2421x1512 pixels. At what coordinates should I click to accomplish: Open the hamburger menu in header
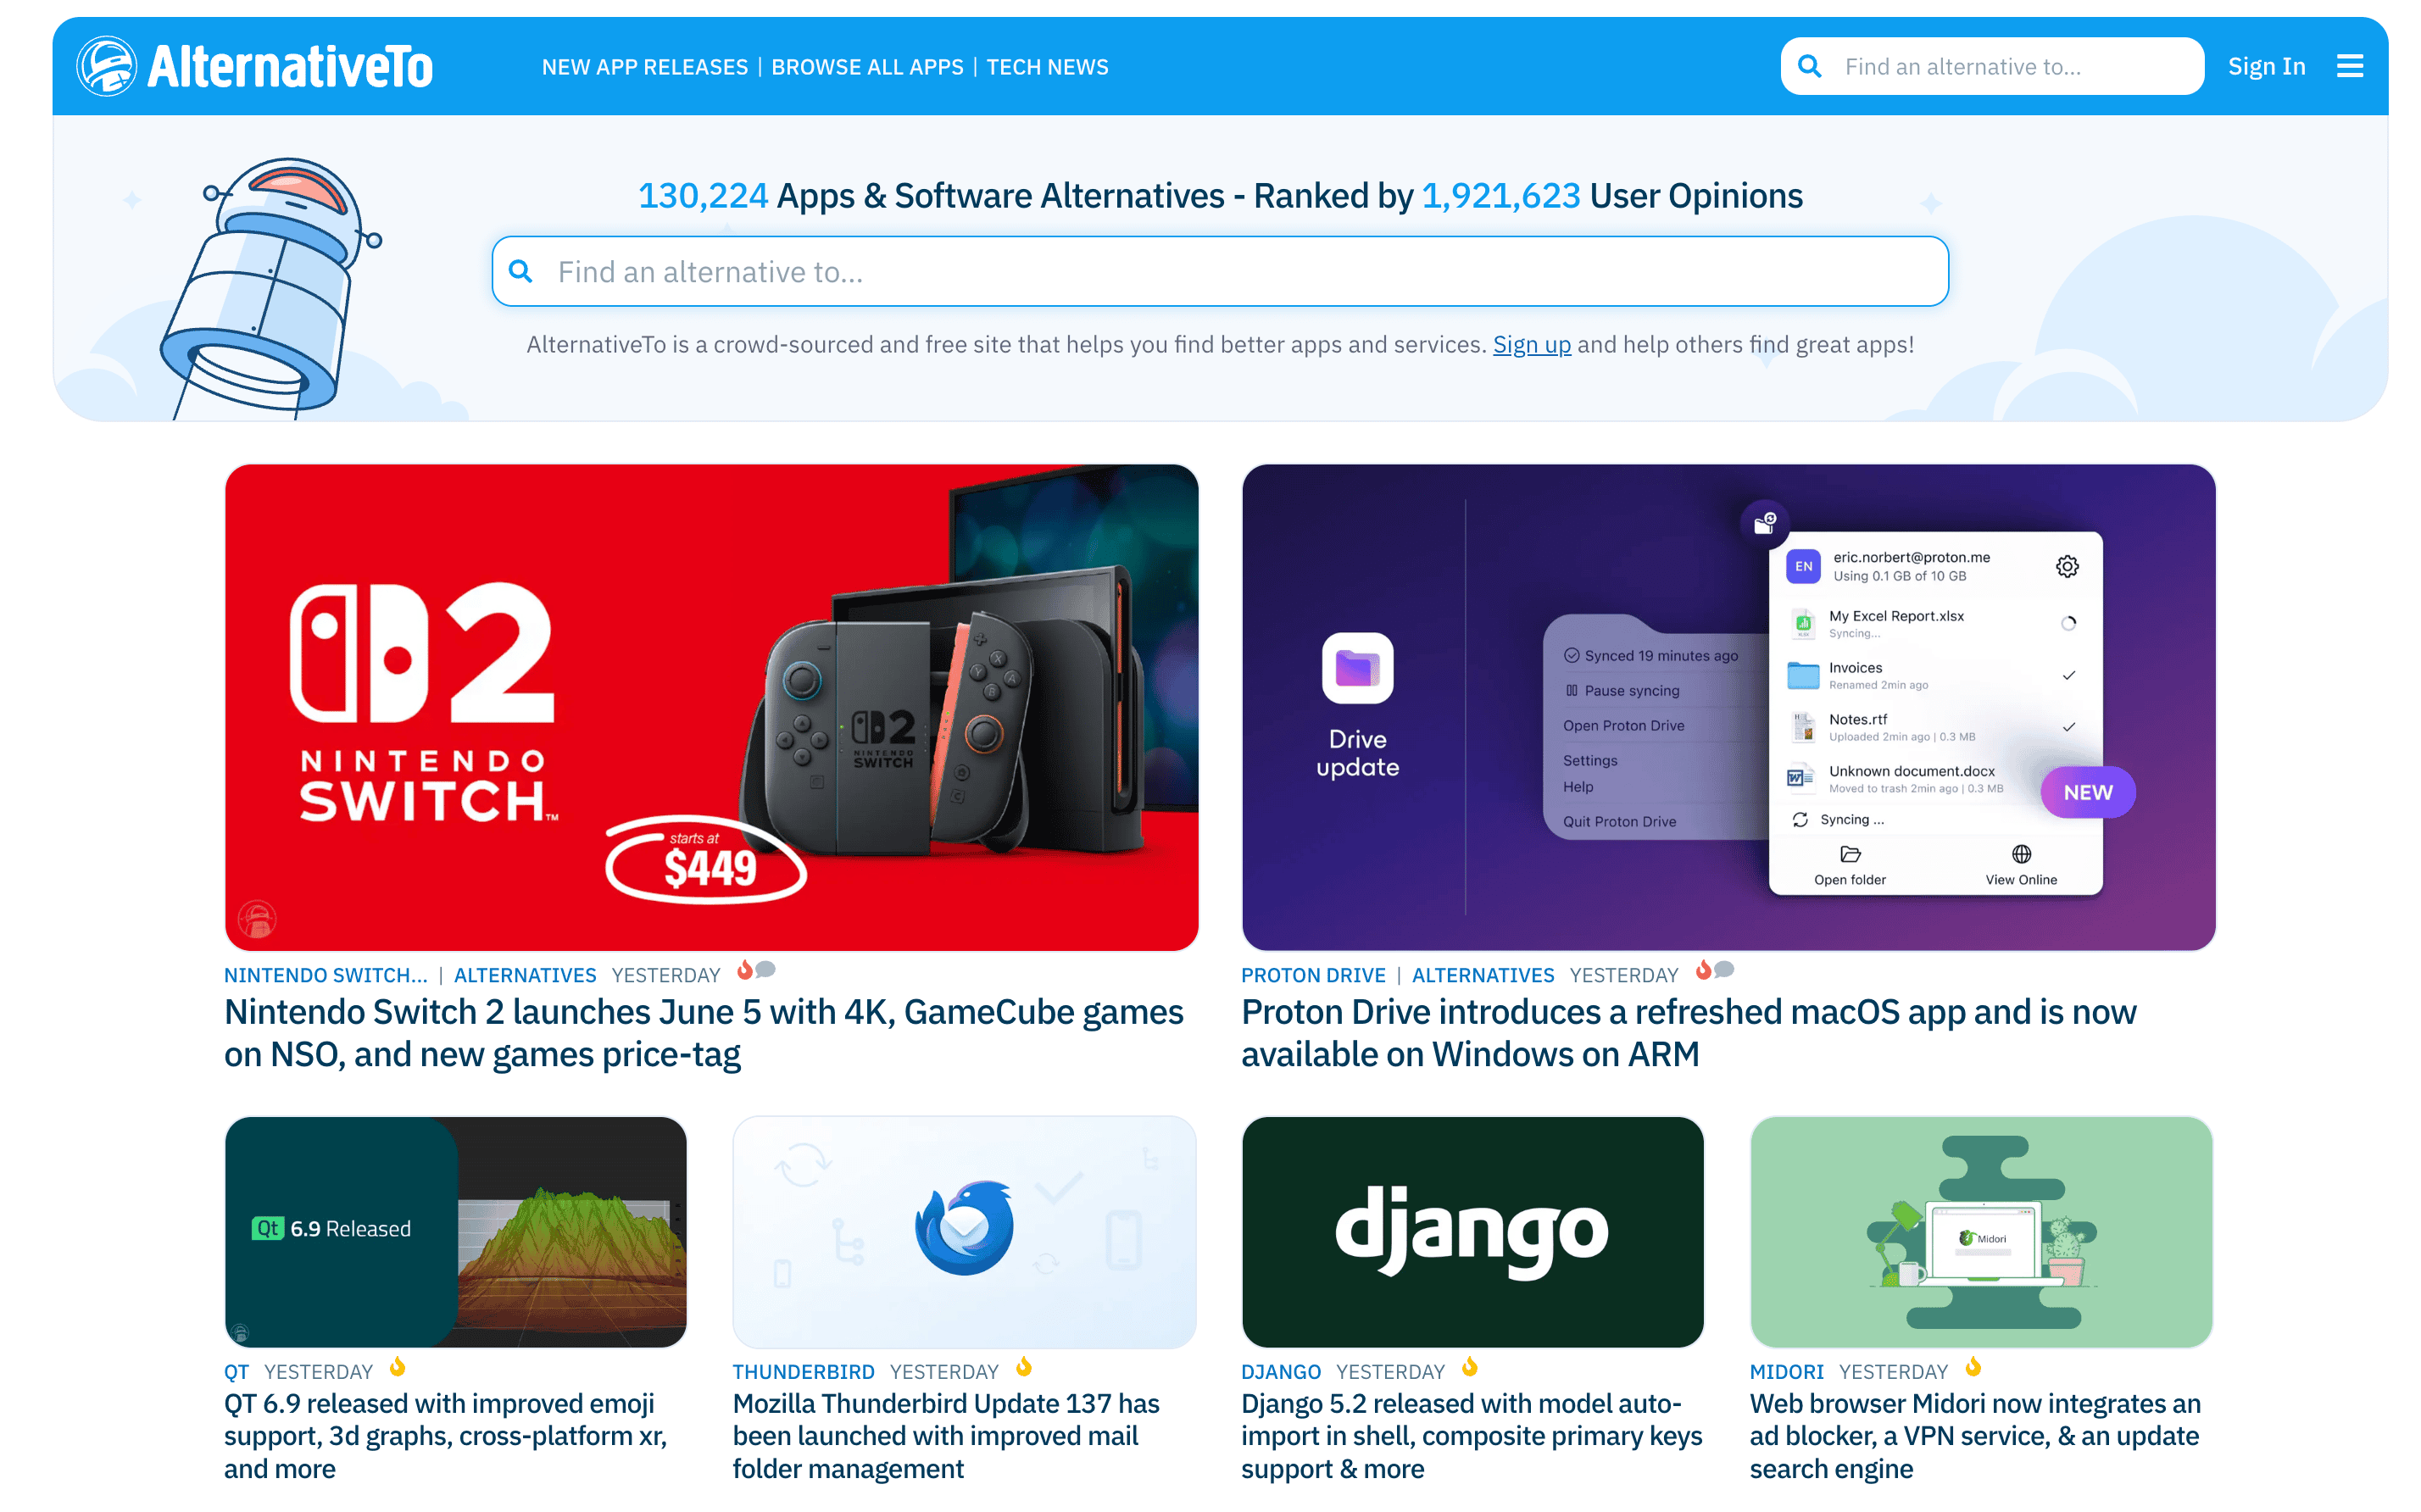coord(2349,66)
